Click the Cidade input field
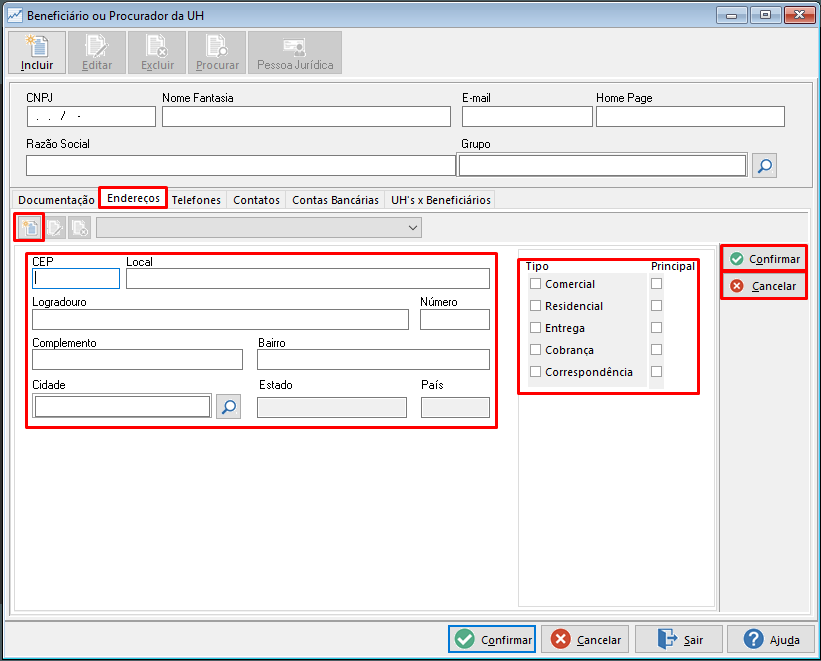821x661 pixels. (x=123, y=406)
